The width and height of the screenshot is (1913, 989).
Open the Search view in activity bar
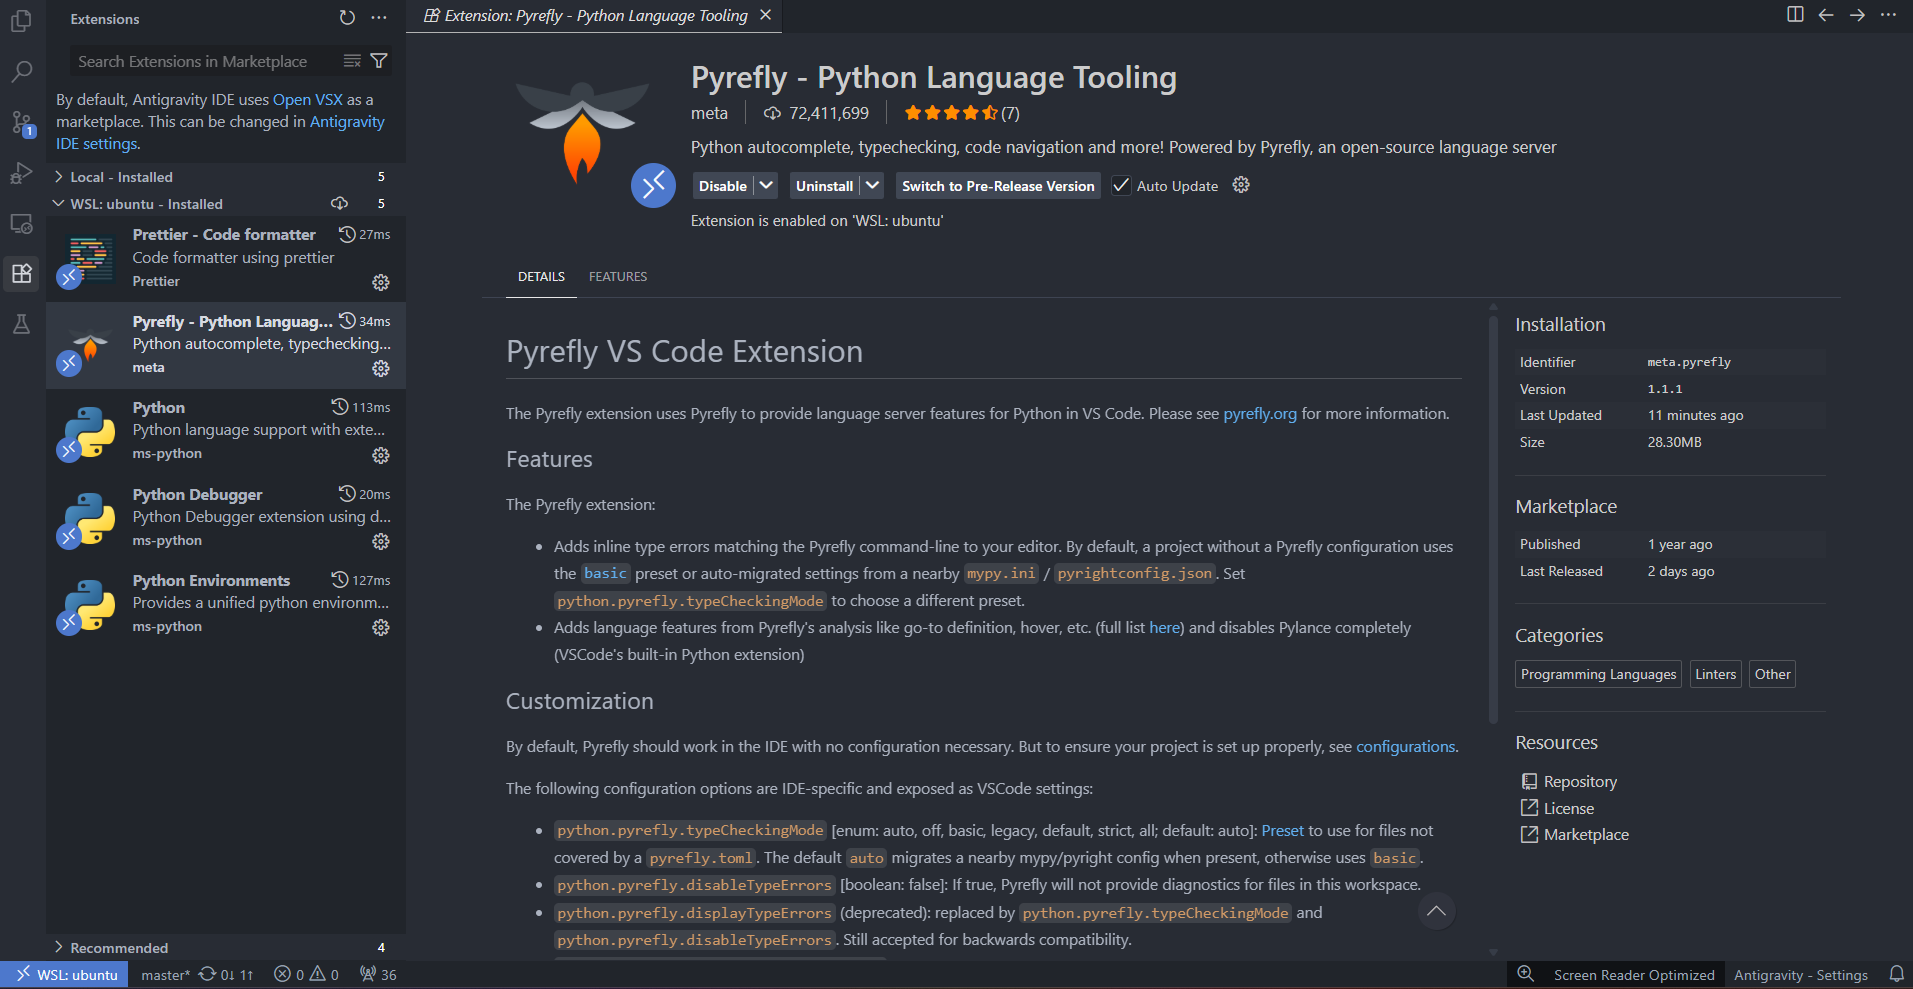pos(21,72)
